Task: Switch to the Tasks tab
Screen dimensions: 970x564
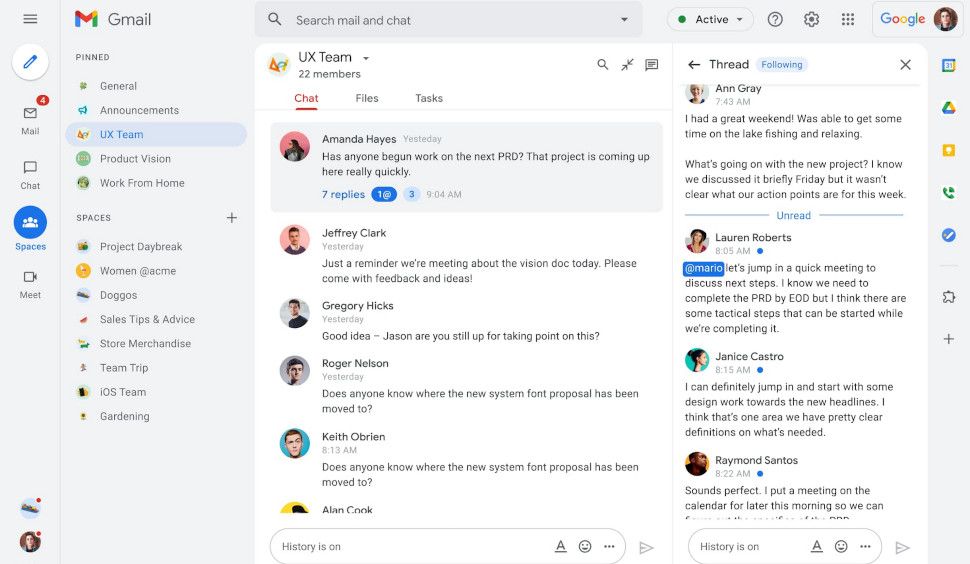Action: 429,98
